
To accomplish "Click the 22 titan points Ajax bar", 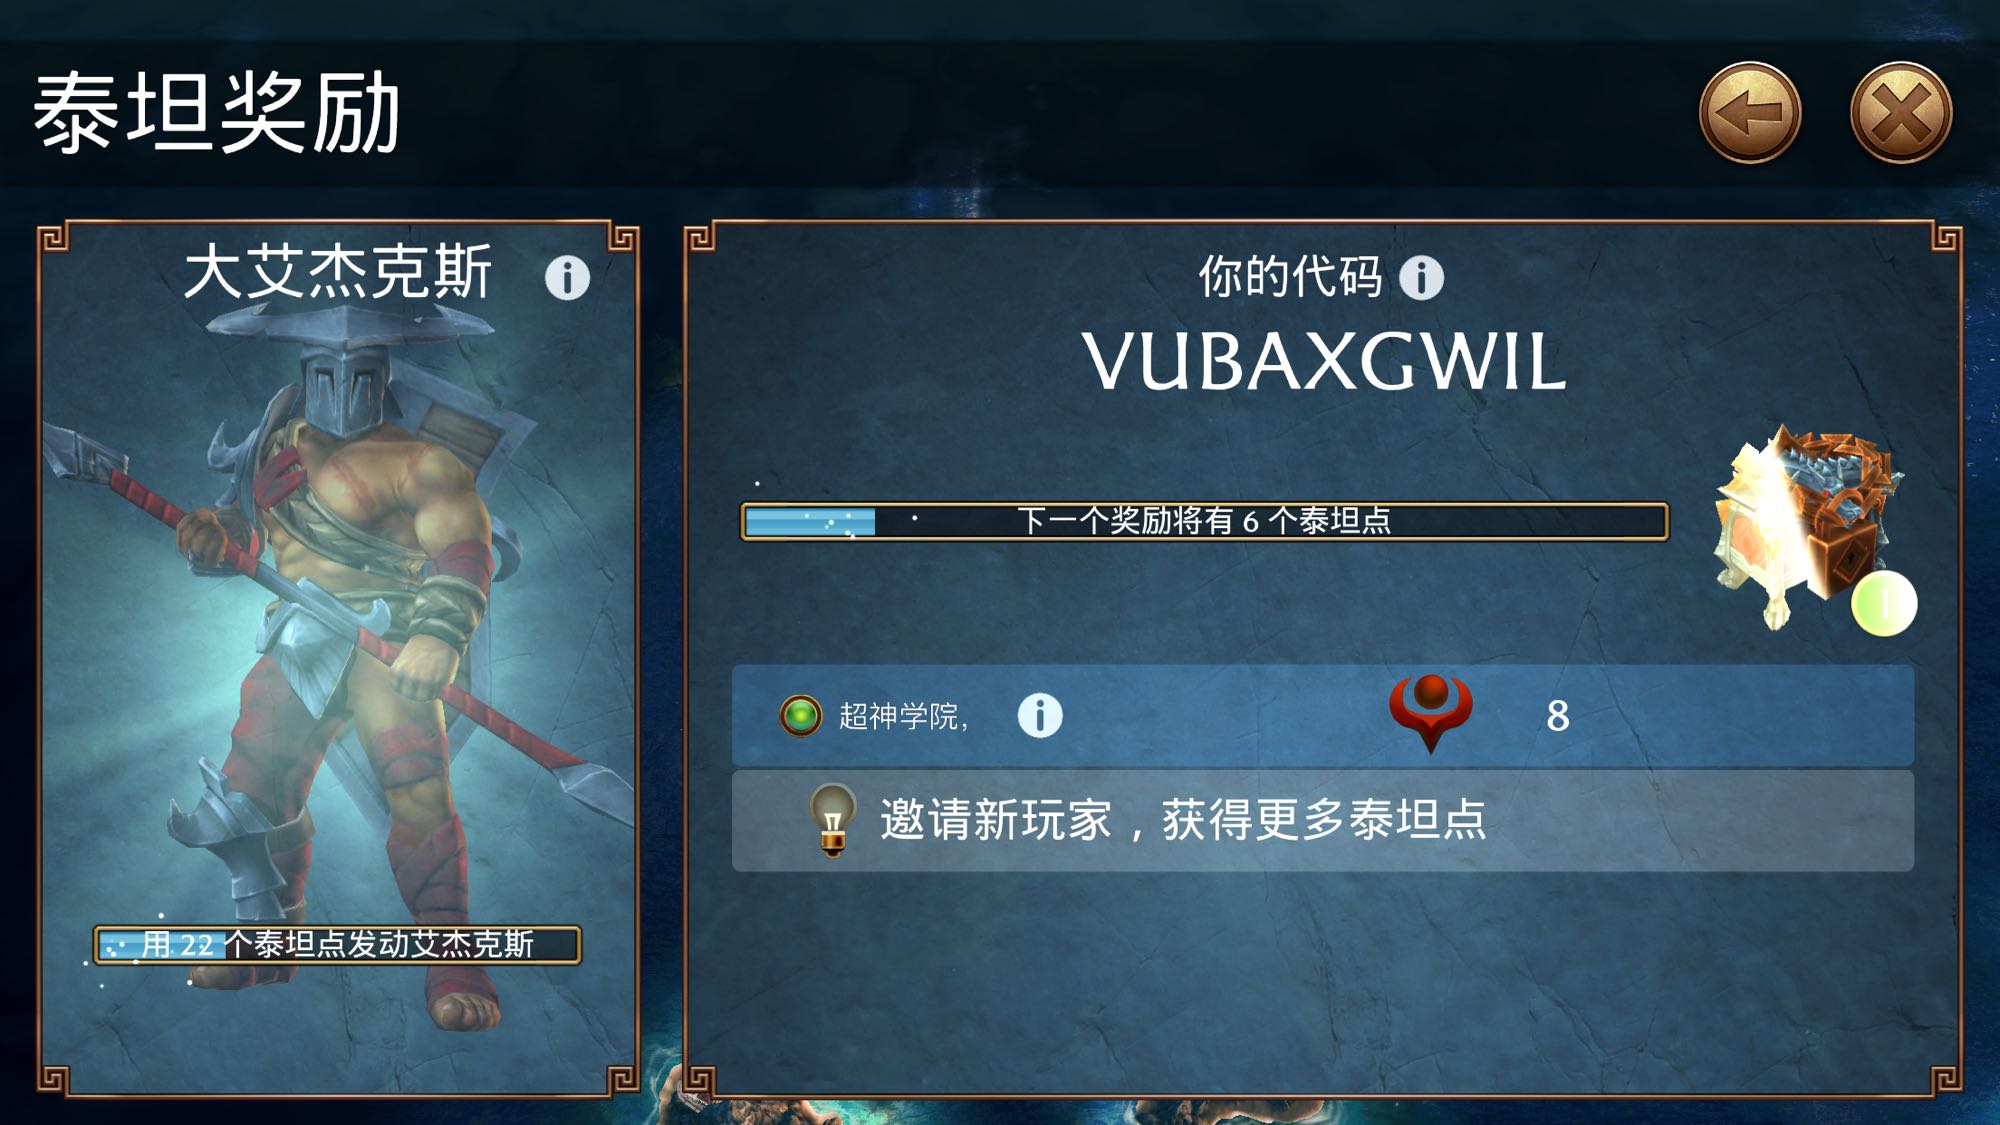I will tap(337, 944).
